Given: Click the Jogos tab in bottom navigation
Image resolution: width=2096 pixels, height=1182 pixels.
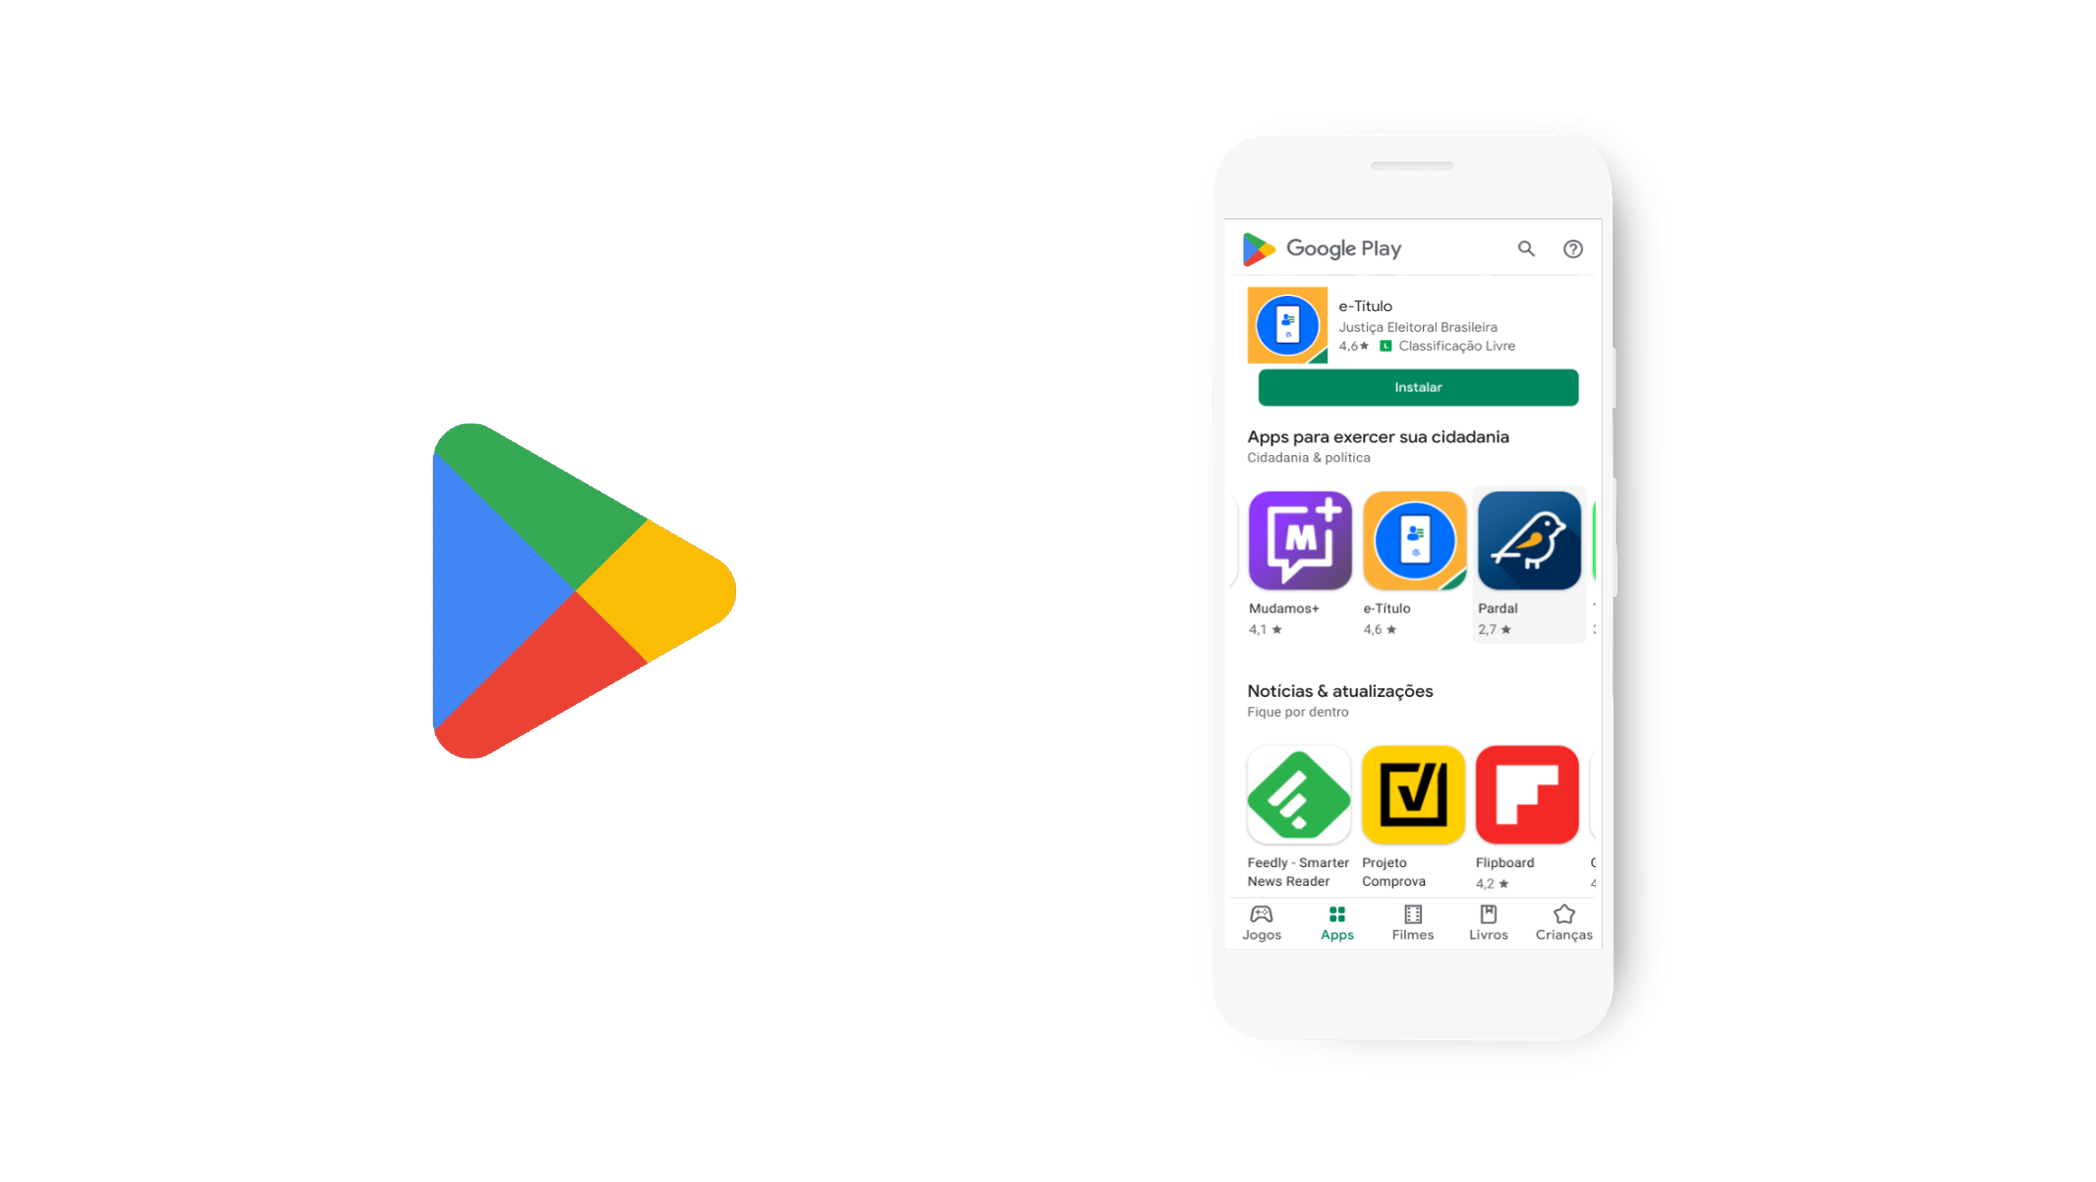Looking at the screenshot, I should tap(1262, 921).
